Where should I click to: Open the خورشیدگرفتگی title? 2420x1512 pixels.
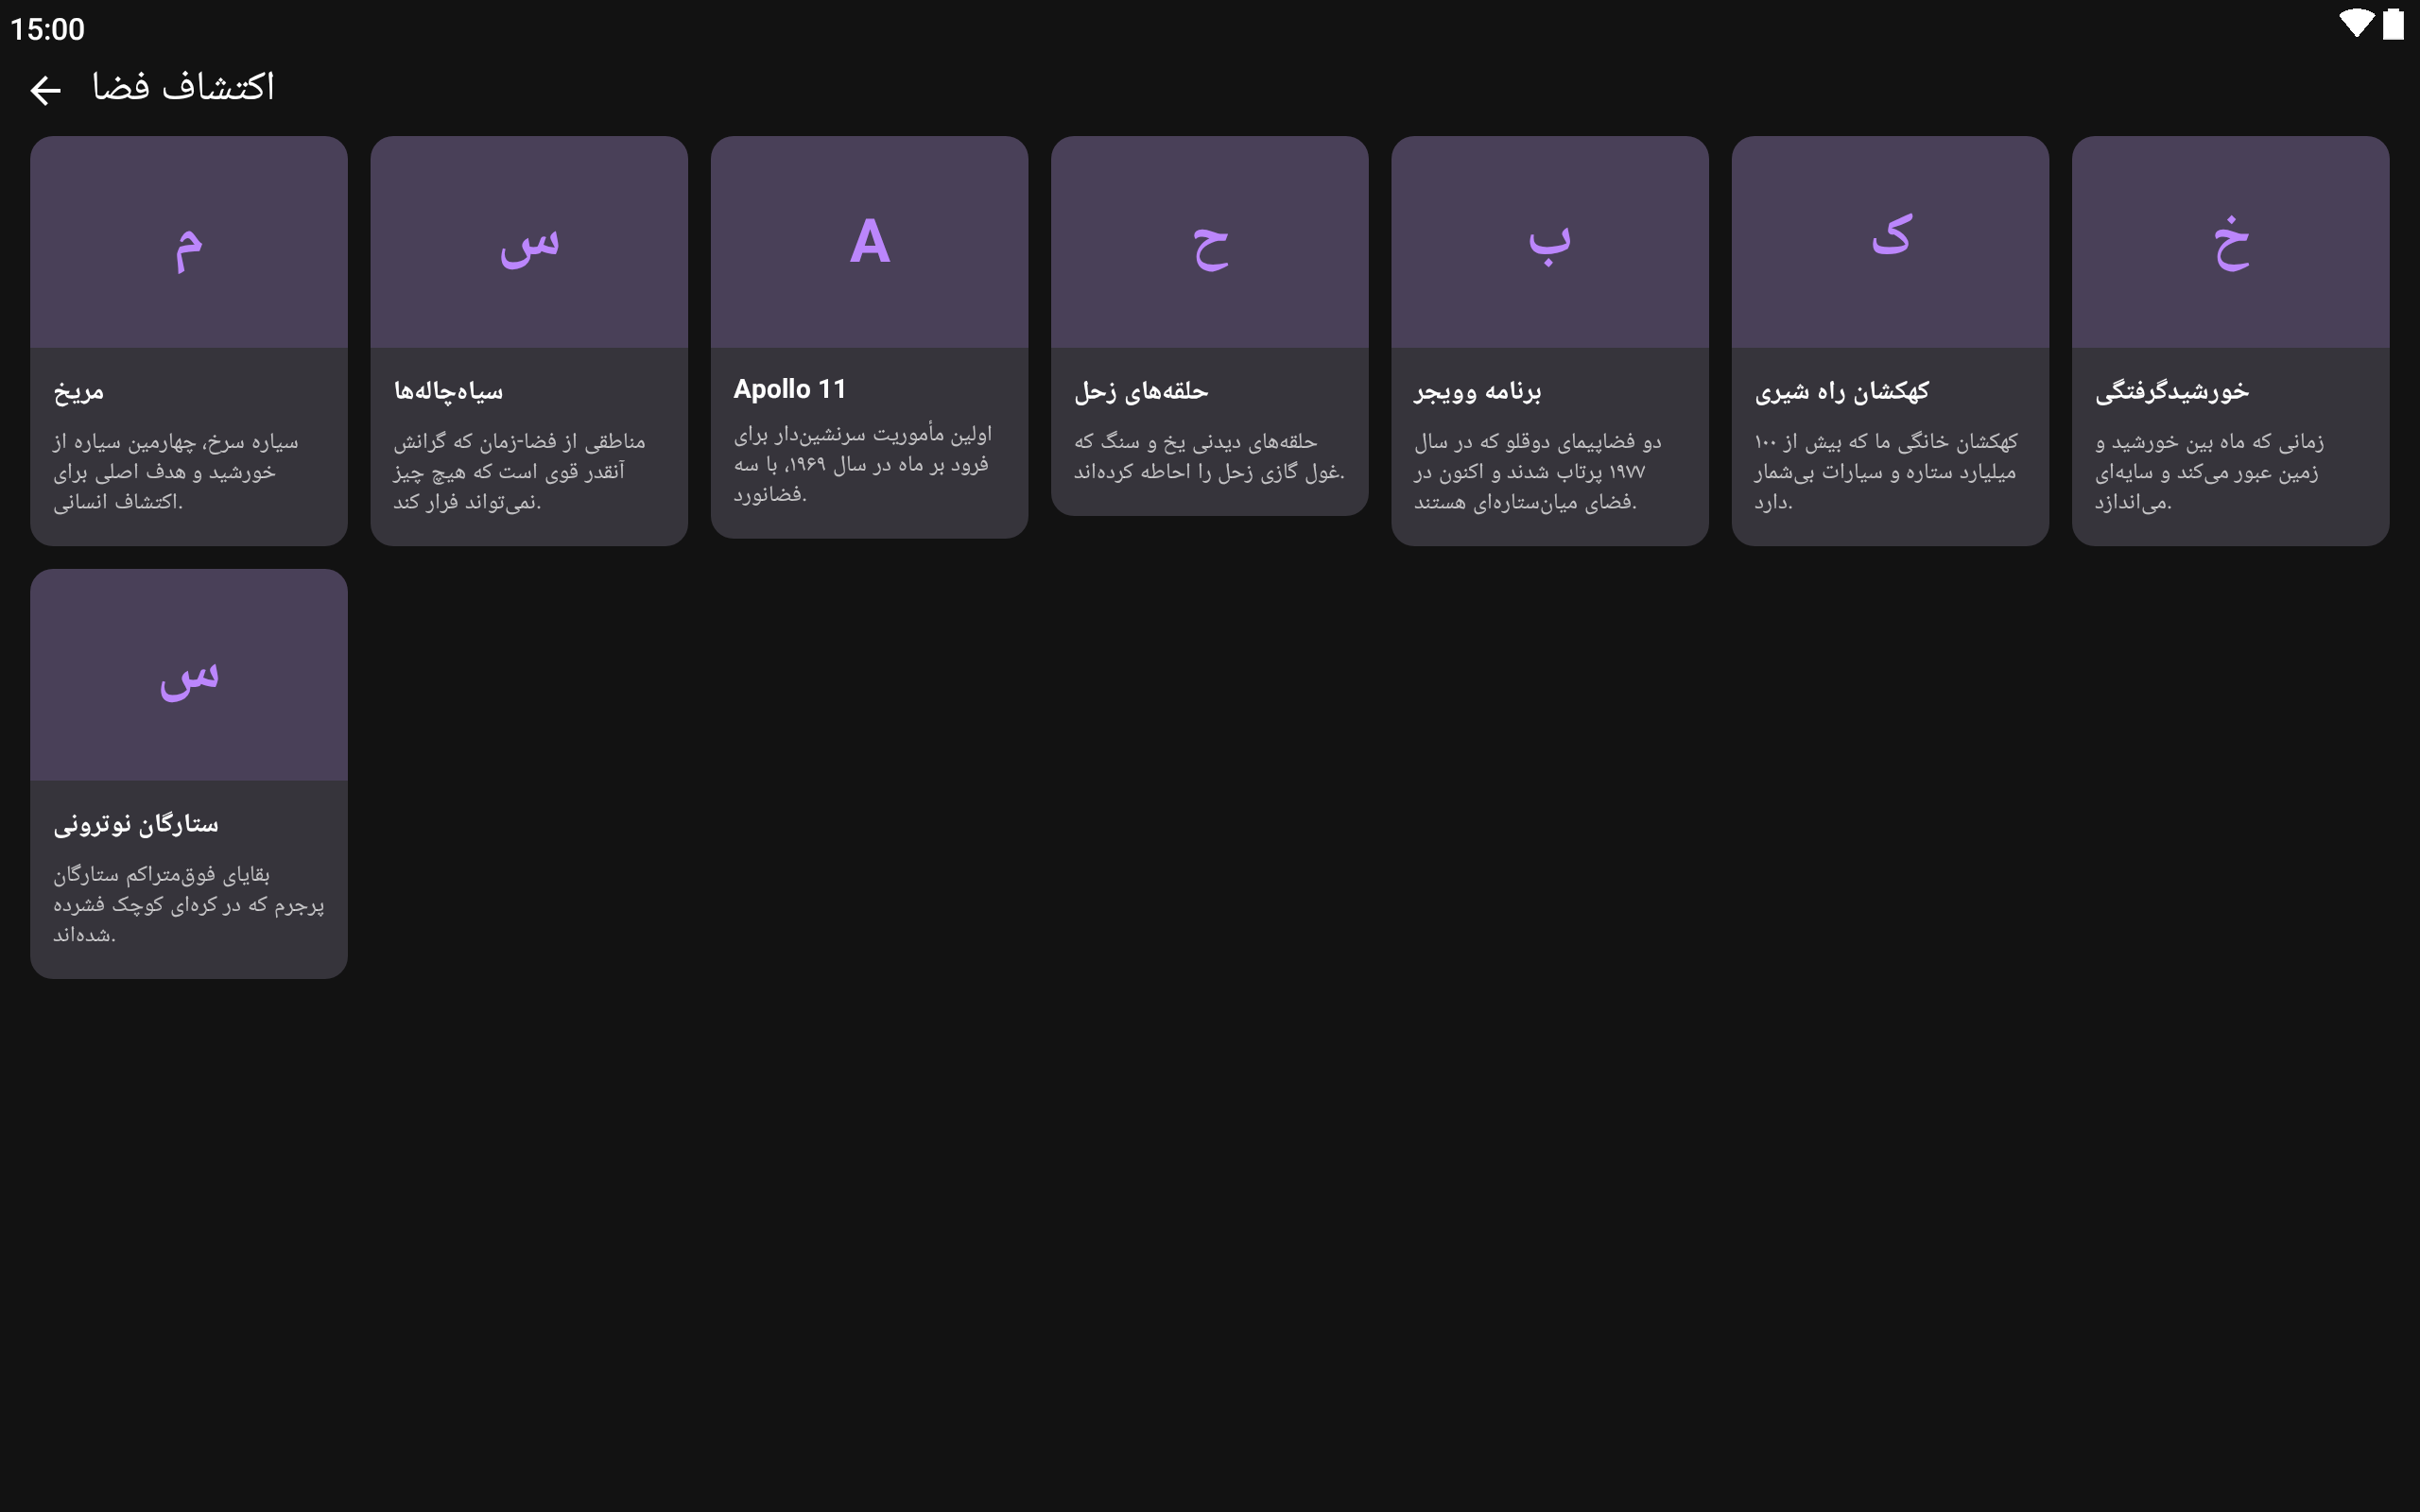coord(2171,391)
